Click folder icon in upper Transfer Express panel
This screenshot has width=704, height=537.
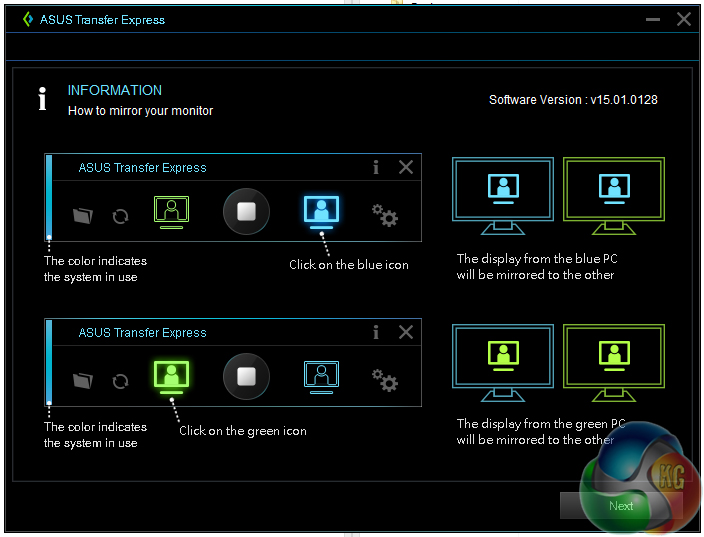coord(83,216)
